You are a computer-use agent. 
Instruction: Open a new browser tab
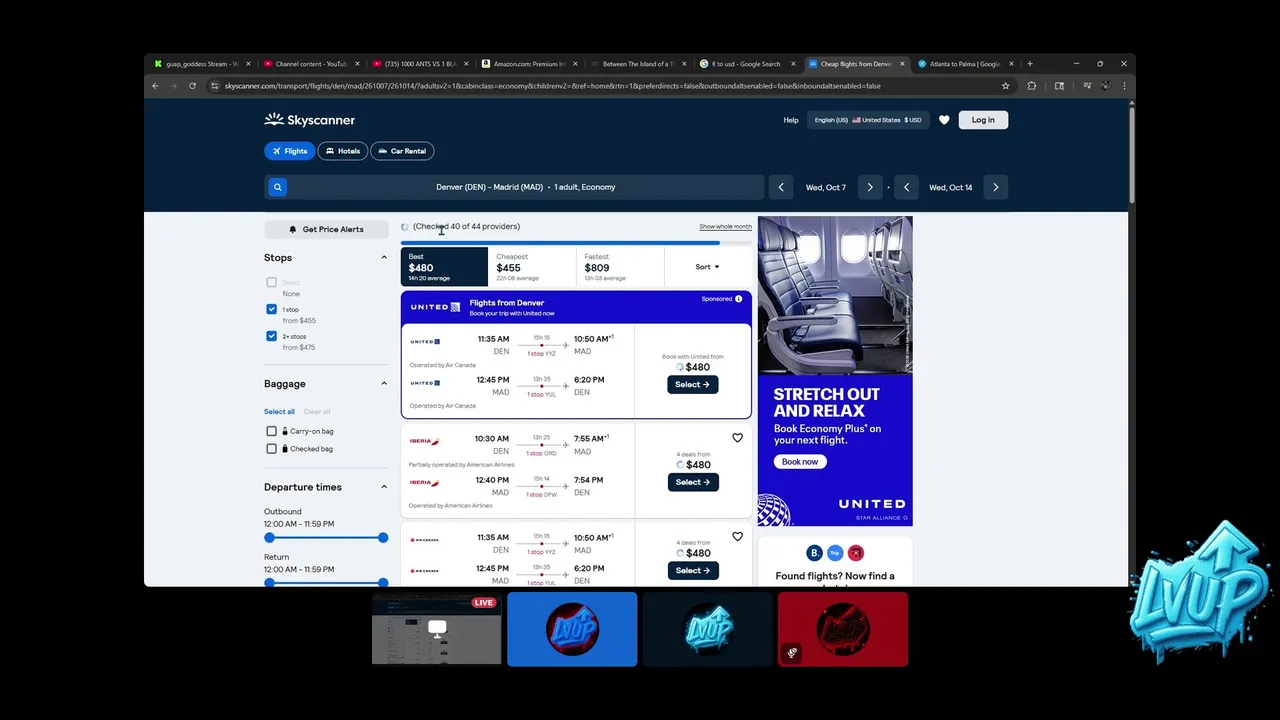click(x=1029, y=64)
